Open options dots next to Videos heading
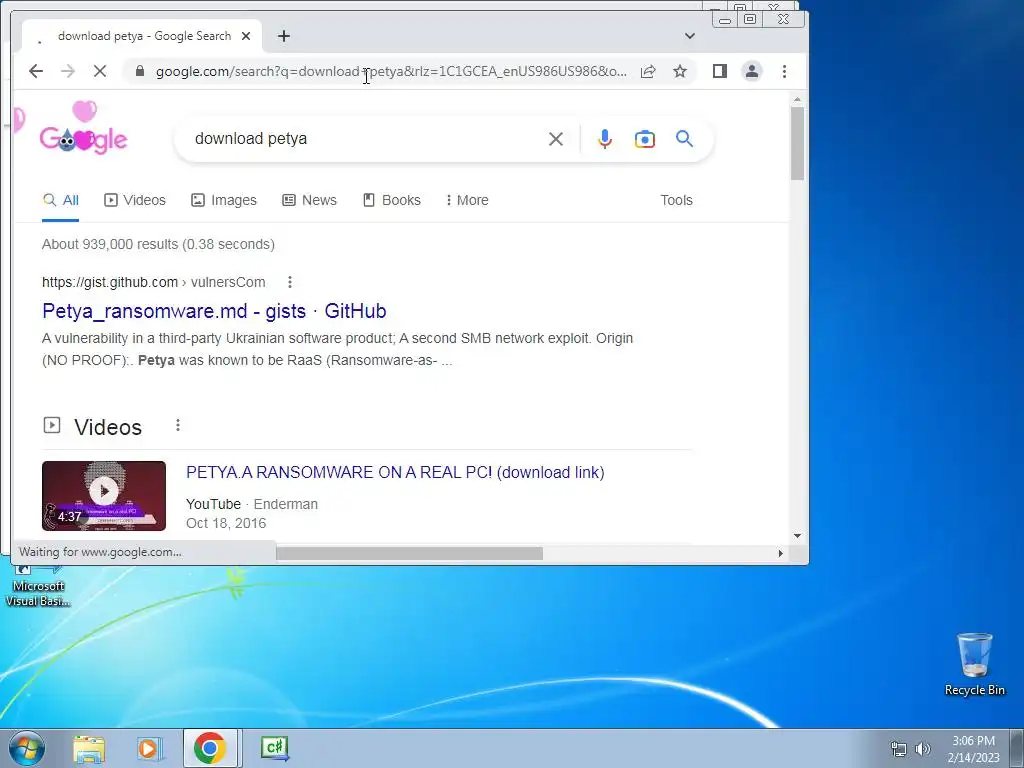 click(178, 426)
